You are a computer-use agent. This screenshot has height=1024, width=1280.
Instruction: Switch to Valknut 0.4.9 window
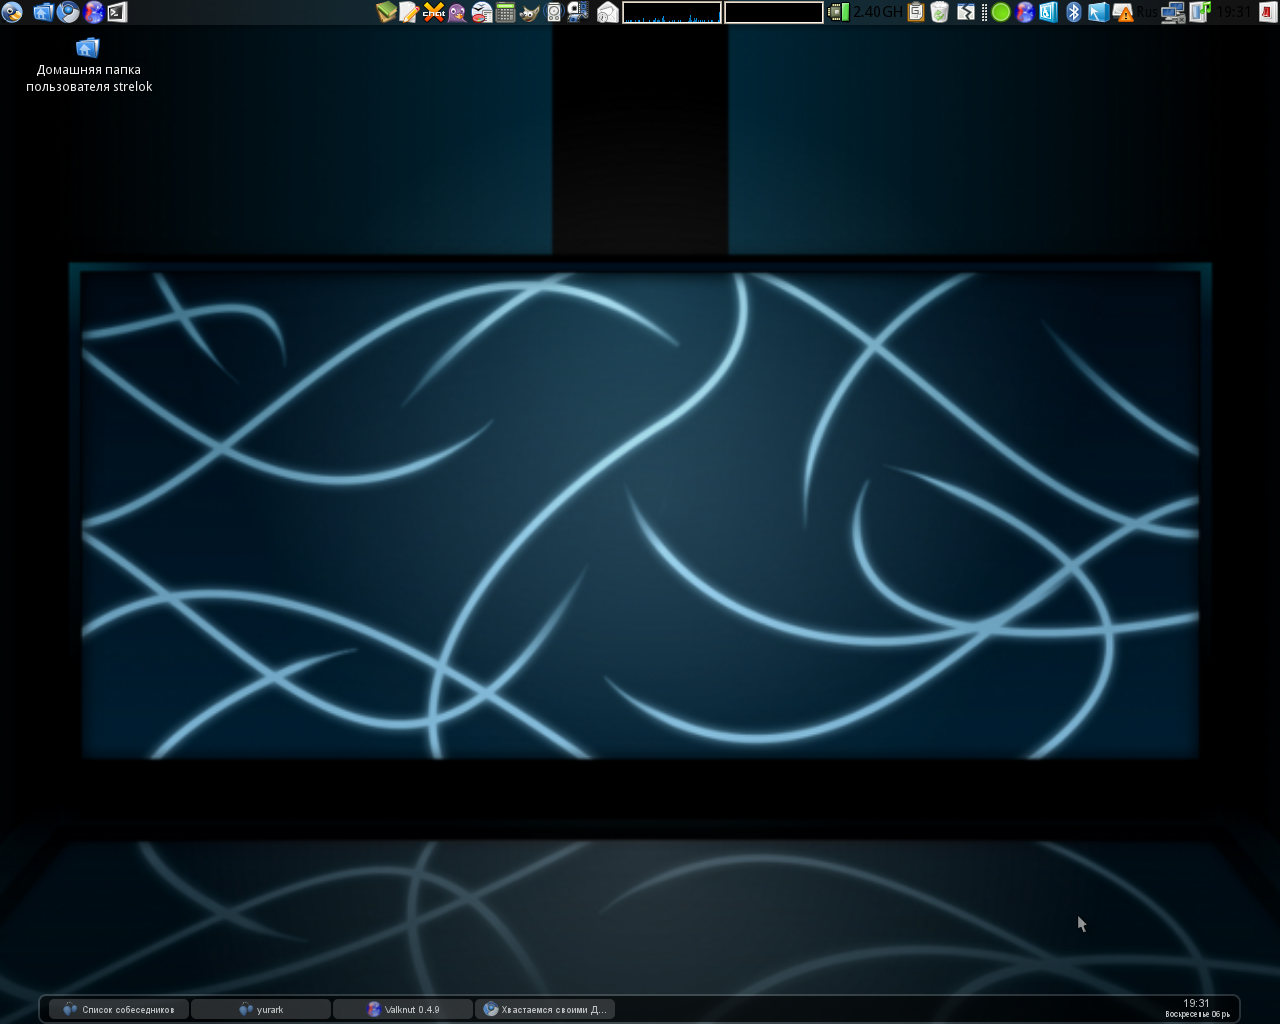point(403,1009)
